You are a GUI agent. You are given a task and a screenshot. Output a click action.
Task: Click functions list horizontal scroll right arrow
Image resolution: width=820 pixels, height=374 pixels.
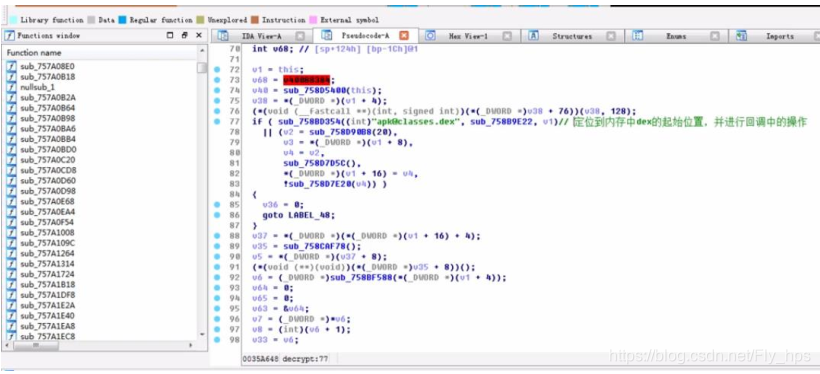point(191,346)
